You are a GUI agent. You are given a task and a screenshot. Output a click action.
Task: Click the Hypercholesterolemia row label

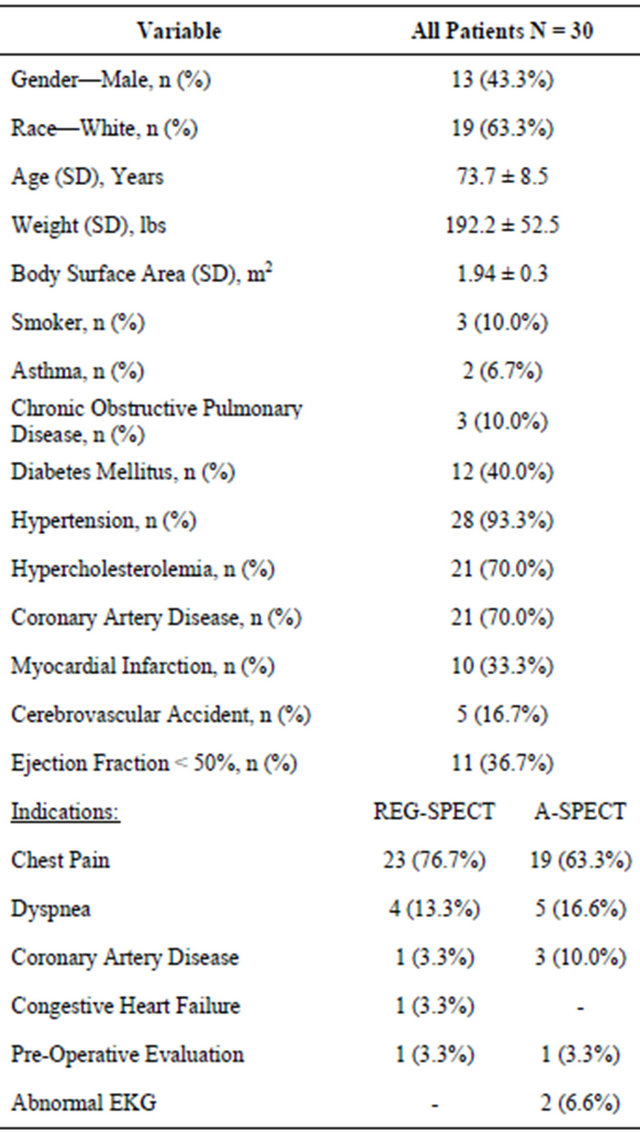point(142,570)
